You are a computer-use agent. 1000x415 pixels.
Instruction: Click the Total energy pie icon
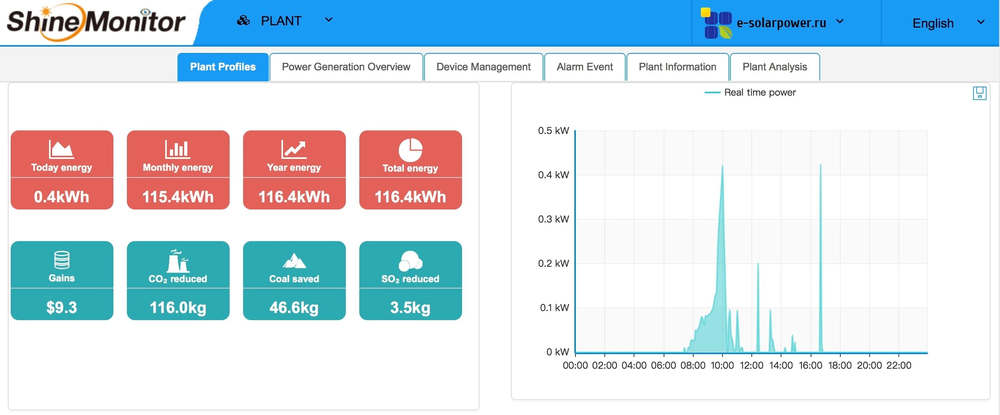point(410,149)
